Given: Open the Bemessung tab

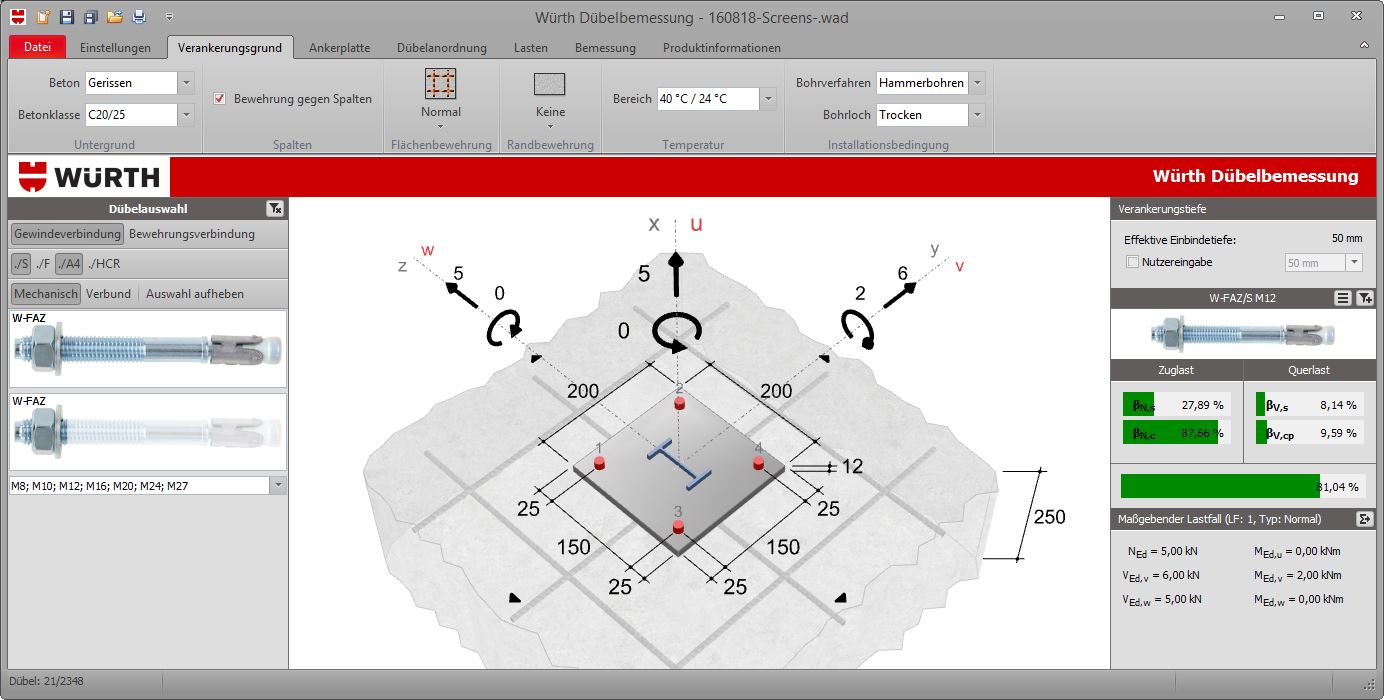Looking at the screenshot, I should tap(605, 47).
